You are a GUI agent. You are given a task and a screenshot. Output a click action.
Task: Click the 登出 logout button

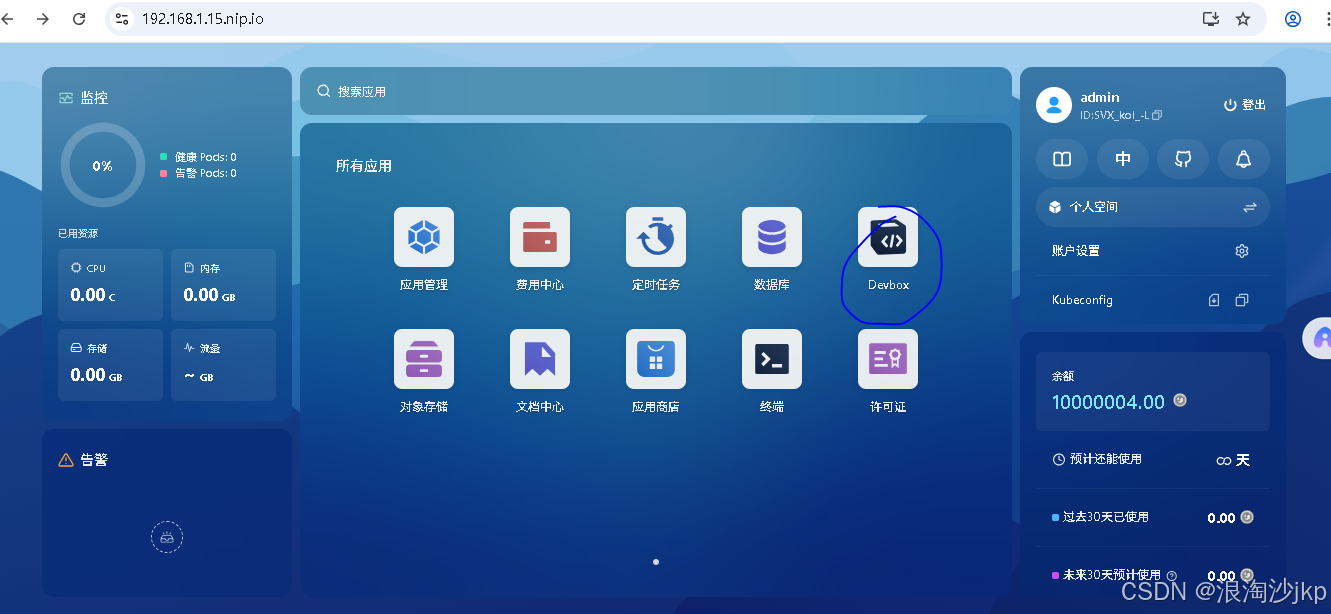1245,105
